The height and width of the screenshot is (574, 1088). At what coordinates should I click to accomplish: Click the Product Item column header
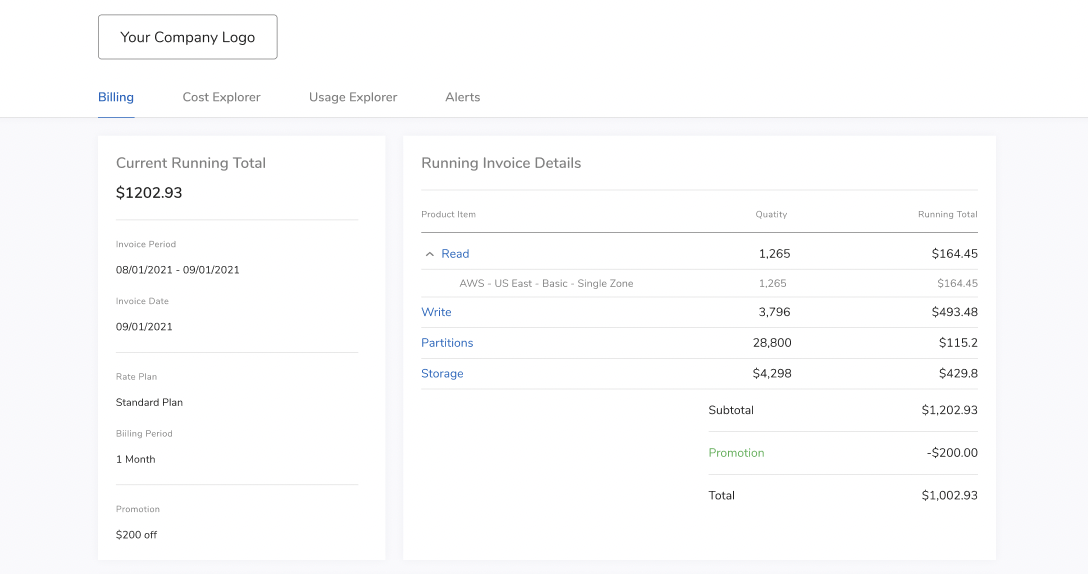[x=448, y=215]
